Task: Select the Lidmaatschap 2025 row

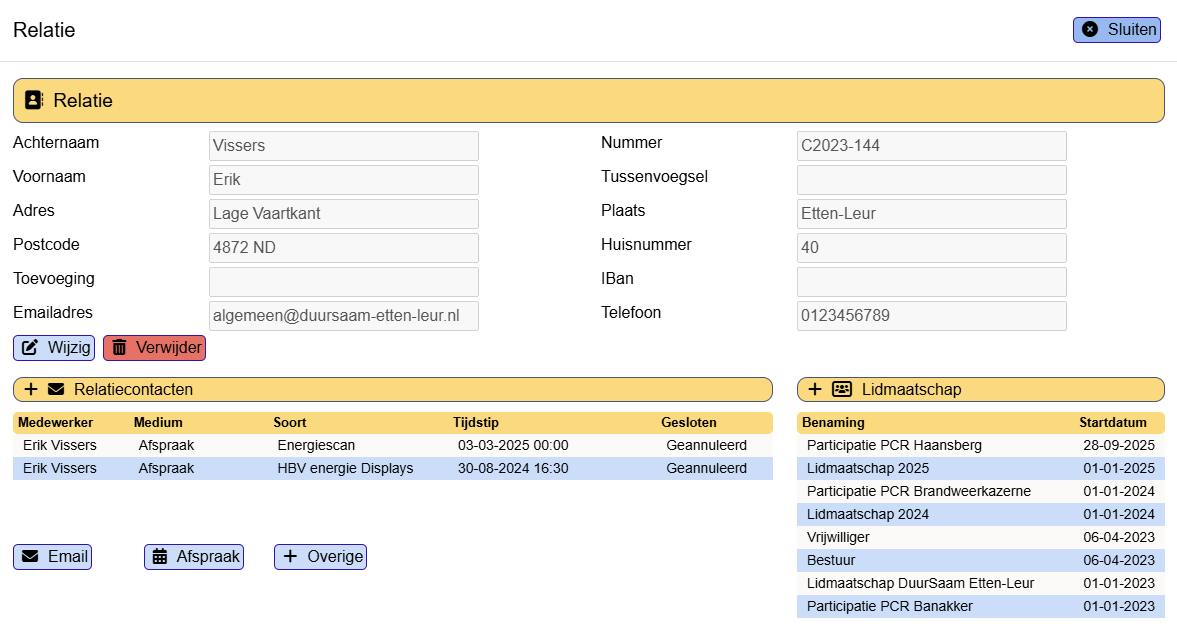Action: (x=980, y=468)
